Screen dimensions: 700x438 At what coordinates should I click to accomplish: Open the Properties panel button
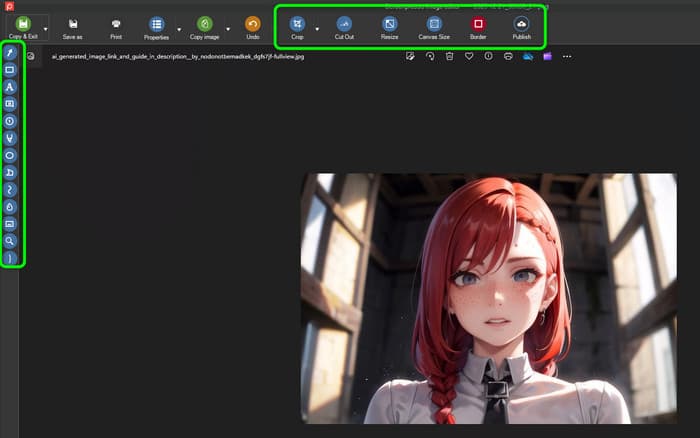[x=156, y=28]
